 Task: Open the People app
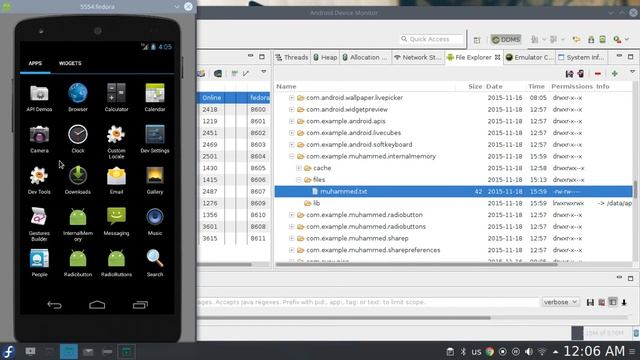39,263
